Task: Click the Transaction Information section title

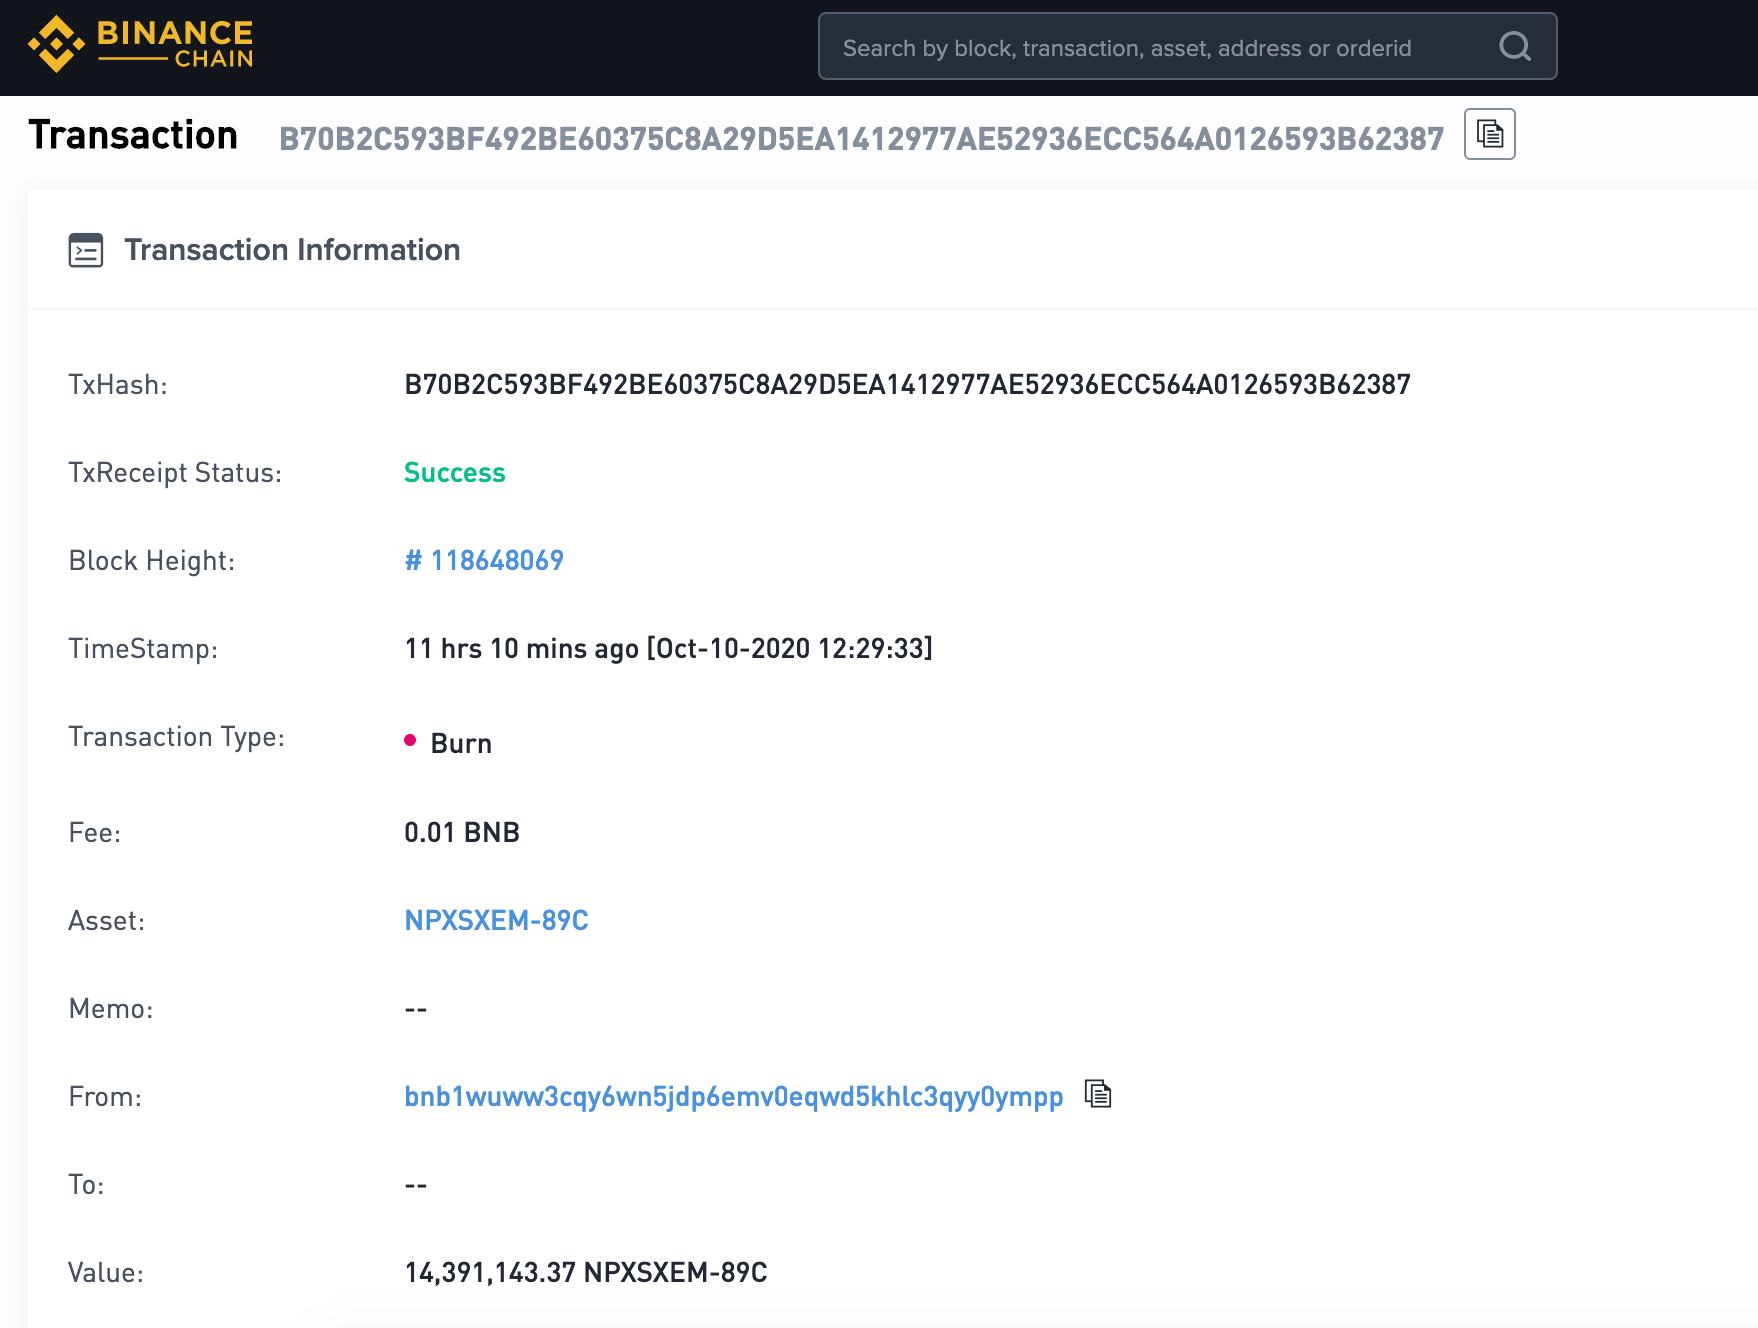Action: coord(292,250)
